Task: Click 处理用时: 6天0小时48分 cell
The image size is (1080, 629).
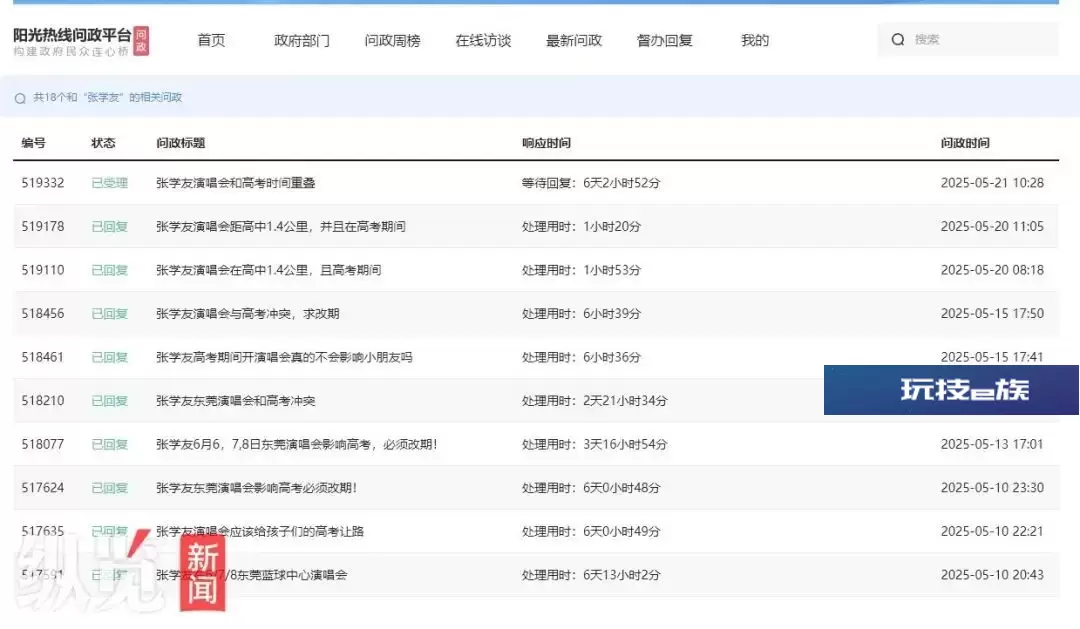Action: pos(591,487)
